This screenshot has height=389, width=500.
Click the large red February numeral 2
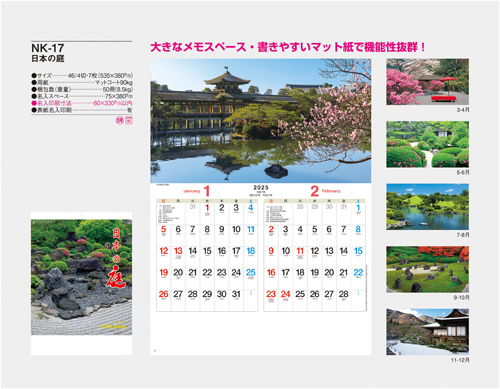[x=314, y=191]
